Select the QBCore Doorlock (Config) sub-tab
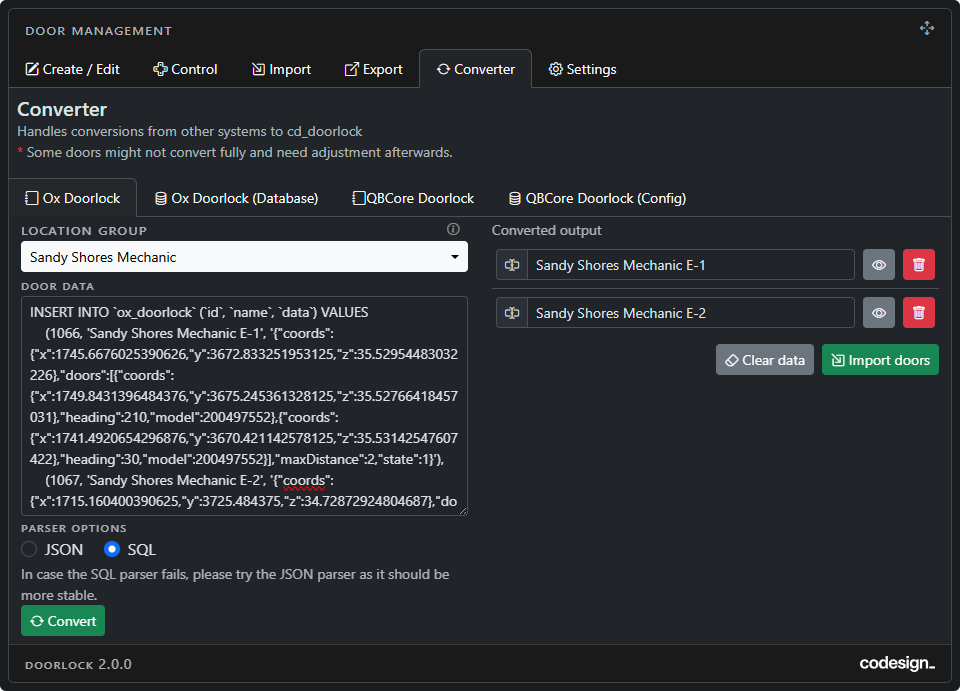The image size is (960, 691). pos(597,198)
